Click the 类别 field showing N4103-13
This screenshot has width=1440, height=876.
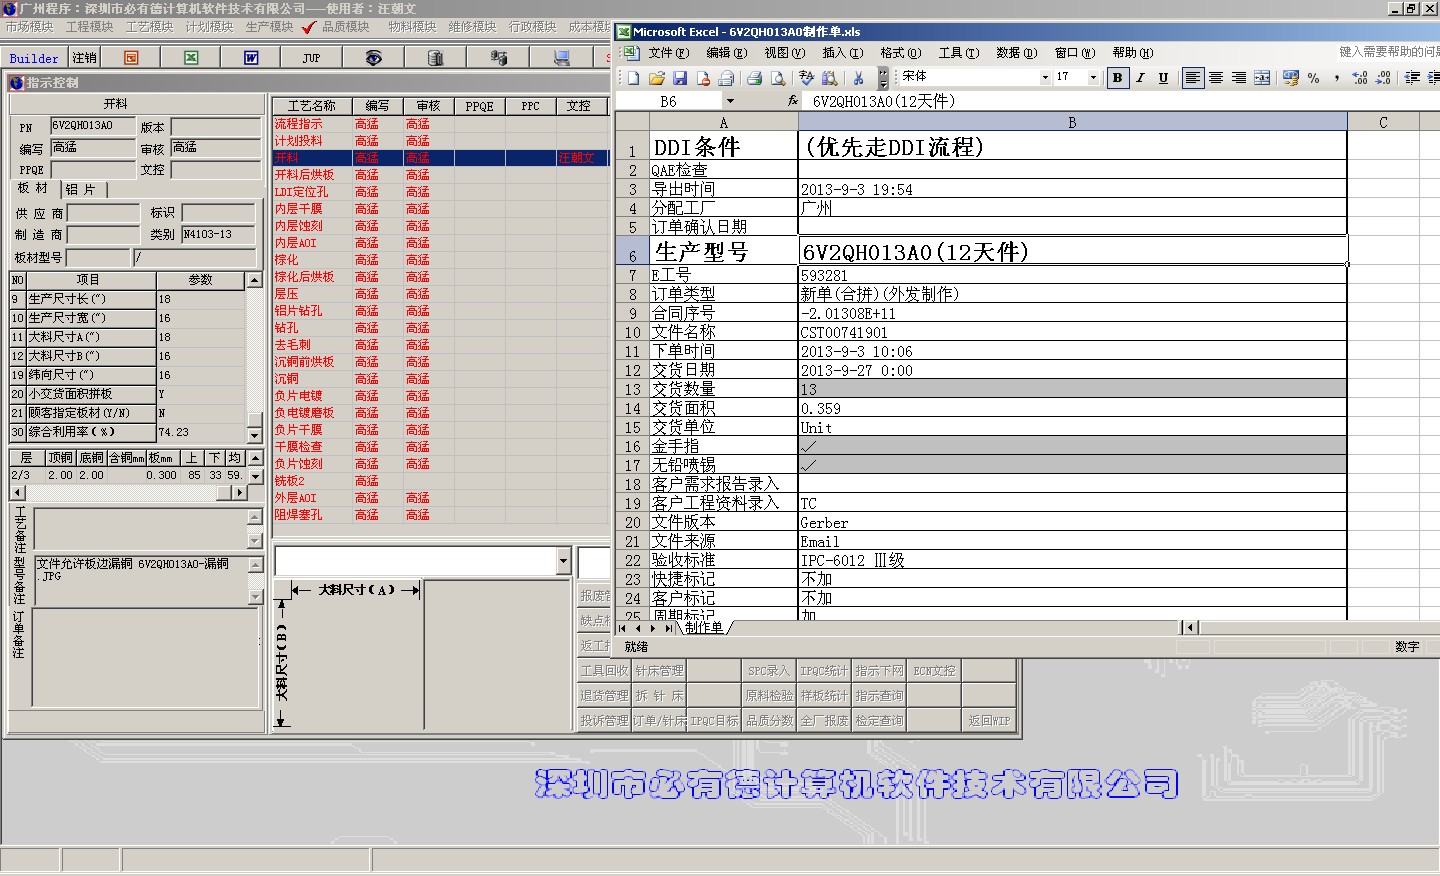tap(218, 235)
